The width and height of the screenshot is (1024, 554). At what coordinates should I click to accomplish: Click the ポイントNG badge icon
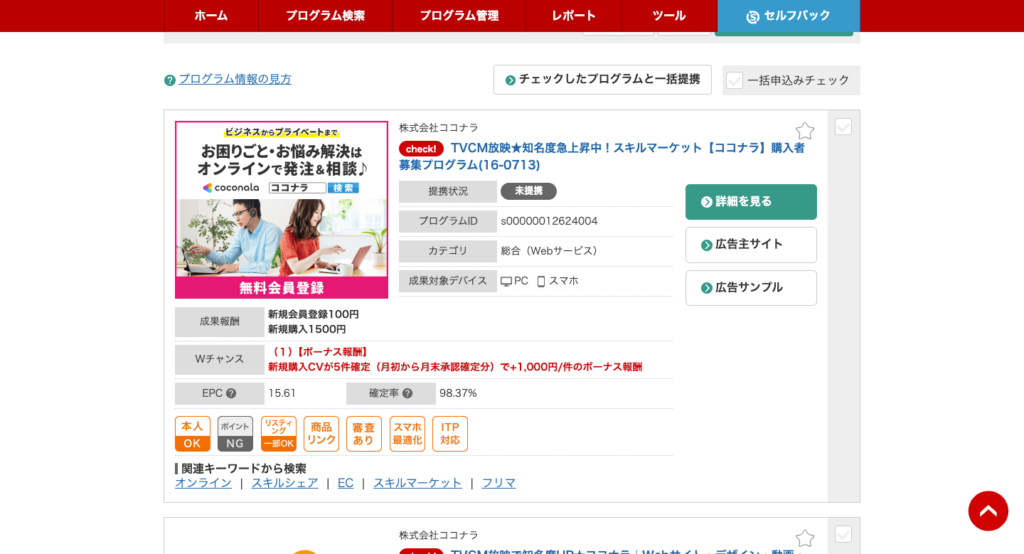235,434
